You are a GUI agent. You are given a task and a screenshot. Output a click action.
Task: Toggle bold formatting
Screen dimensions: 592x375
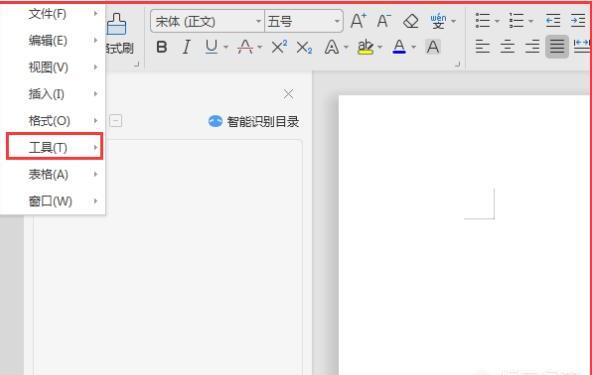162,47
